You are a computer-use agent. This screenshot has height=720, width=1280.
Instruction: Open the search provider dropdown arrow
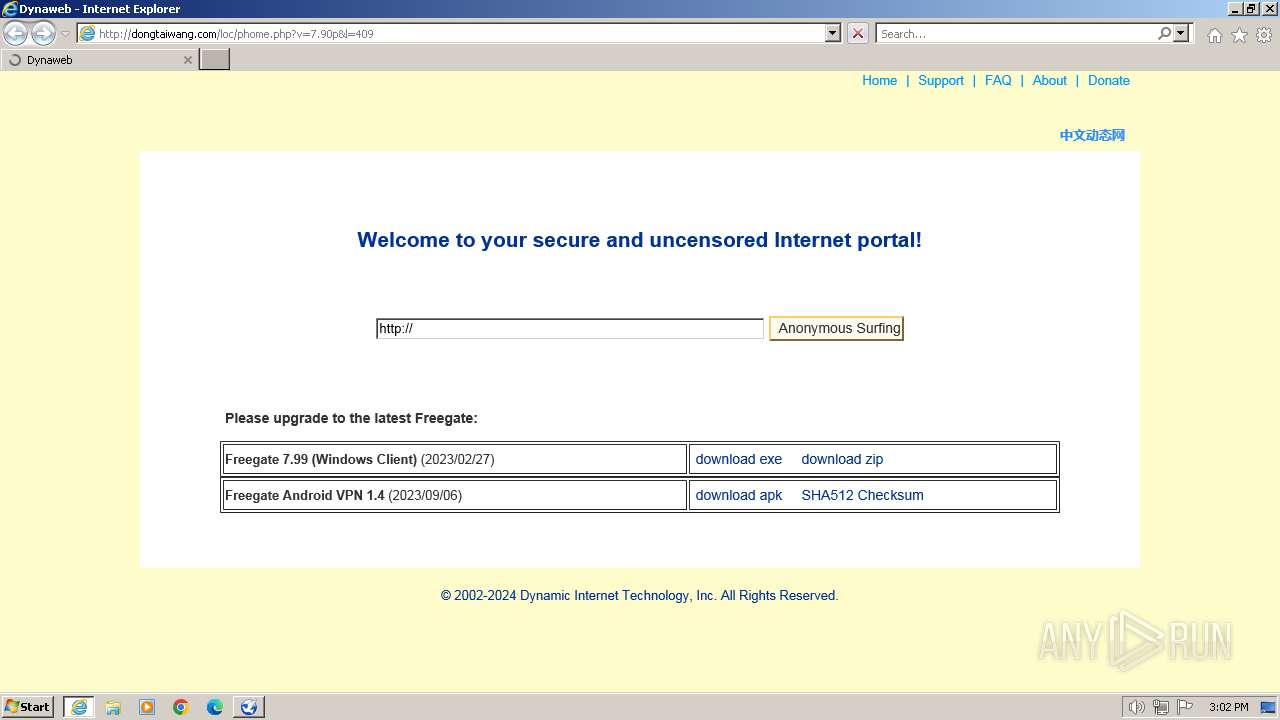tap(1181, 33)
